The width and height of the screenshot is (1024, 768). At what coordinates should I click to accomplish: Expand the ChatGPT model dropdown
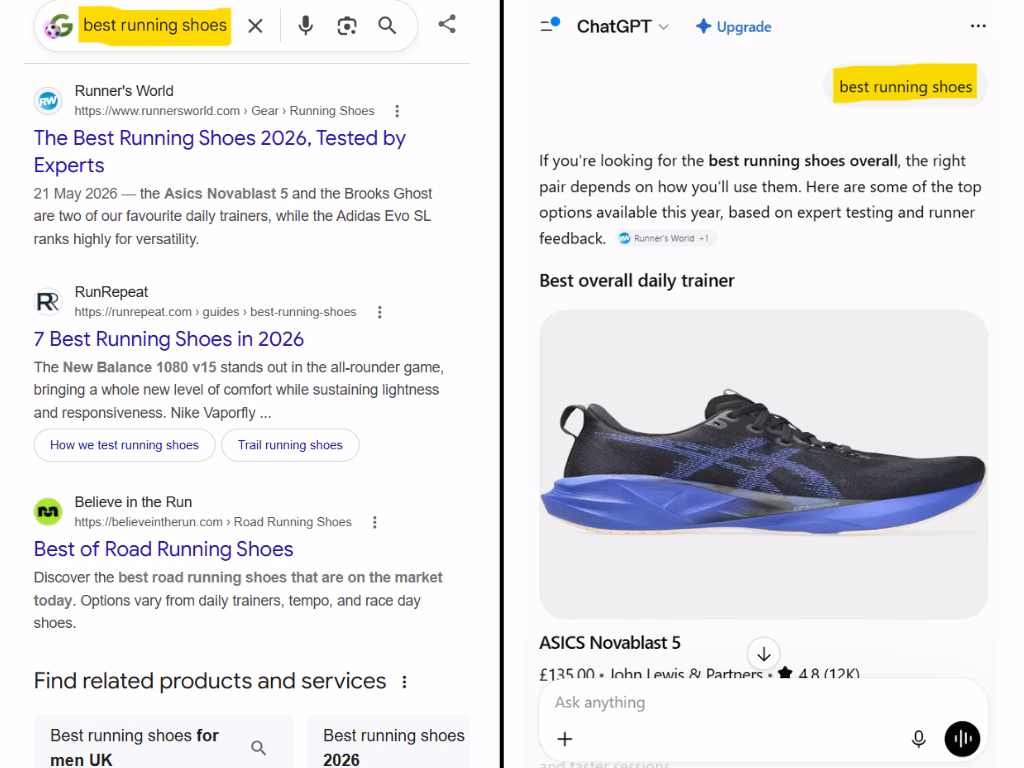(x=623, y=26)
